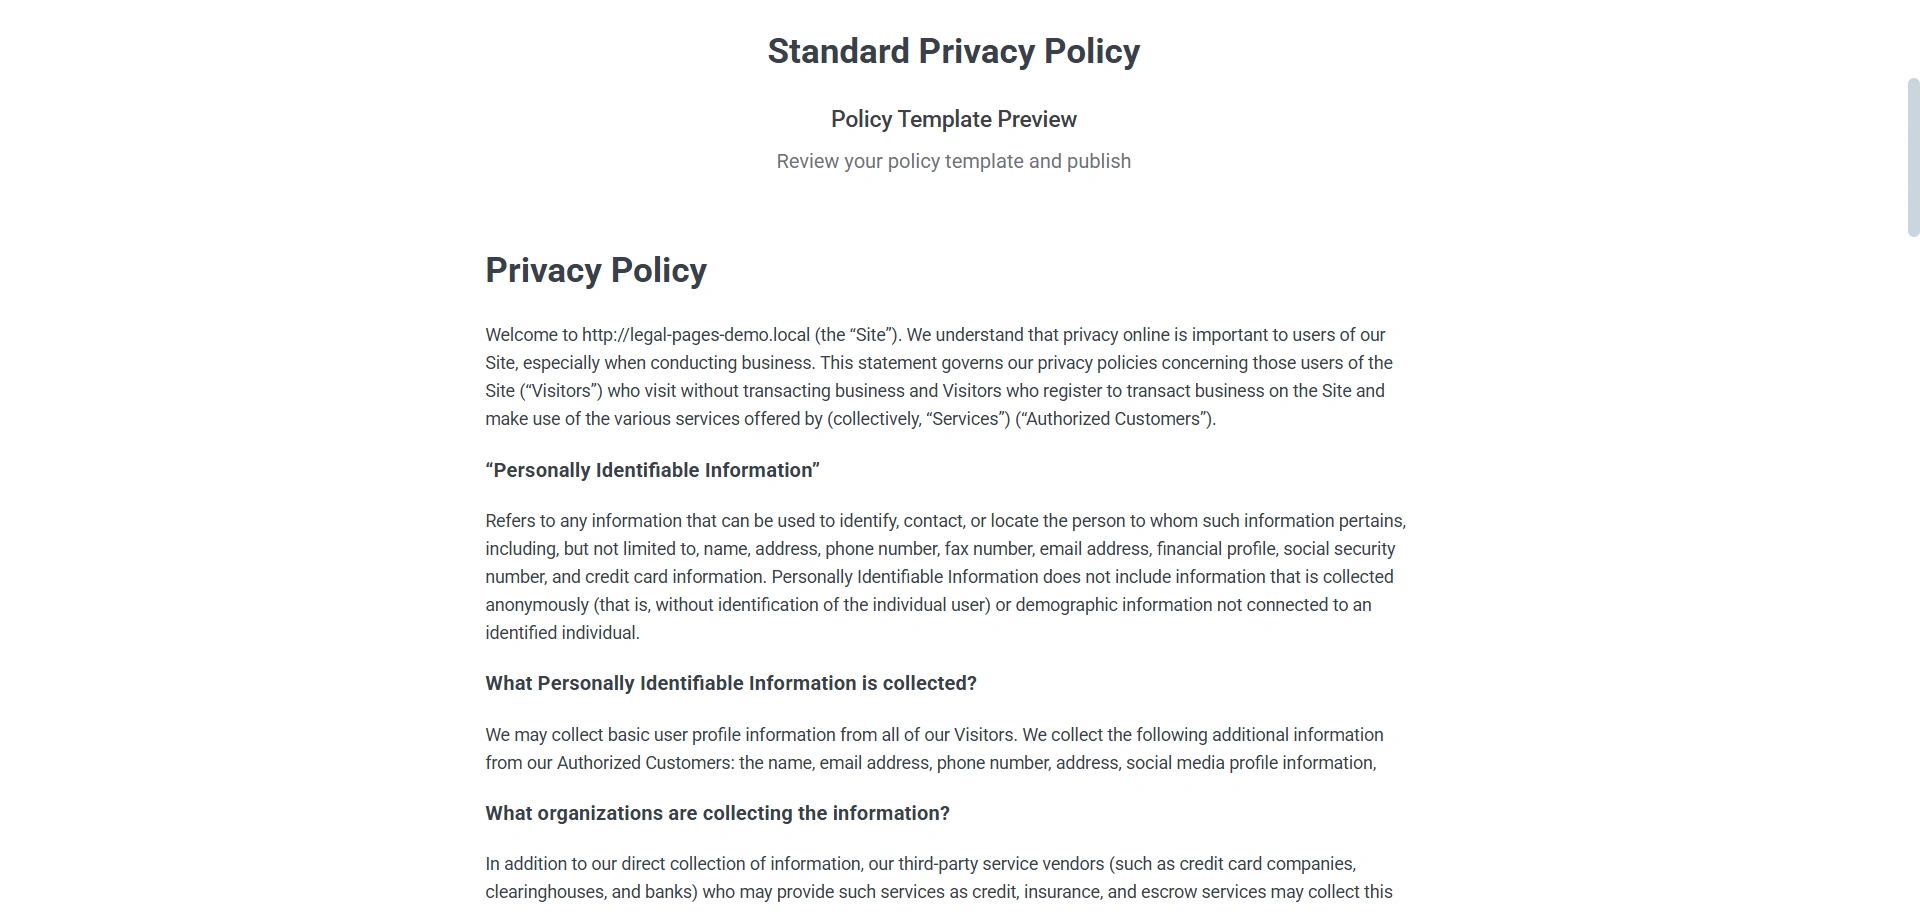Click the http://legal-pages-demo.local URL text

click(695, 335)
